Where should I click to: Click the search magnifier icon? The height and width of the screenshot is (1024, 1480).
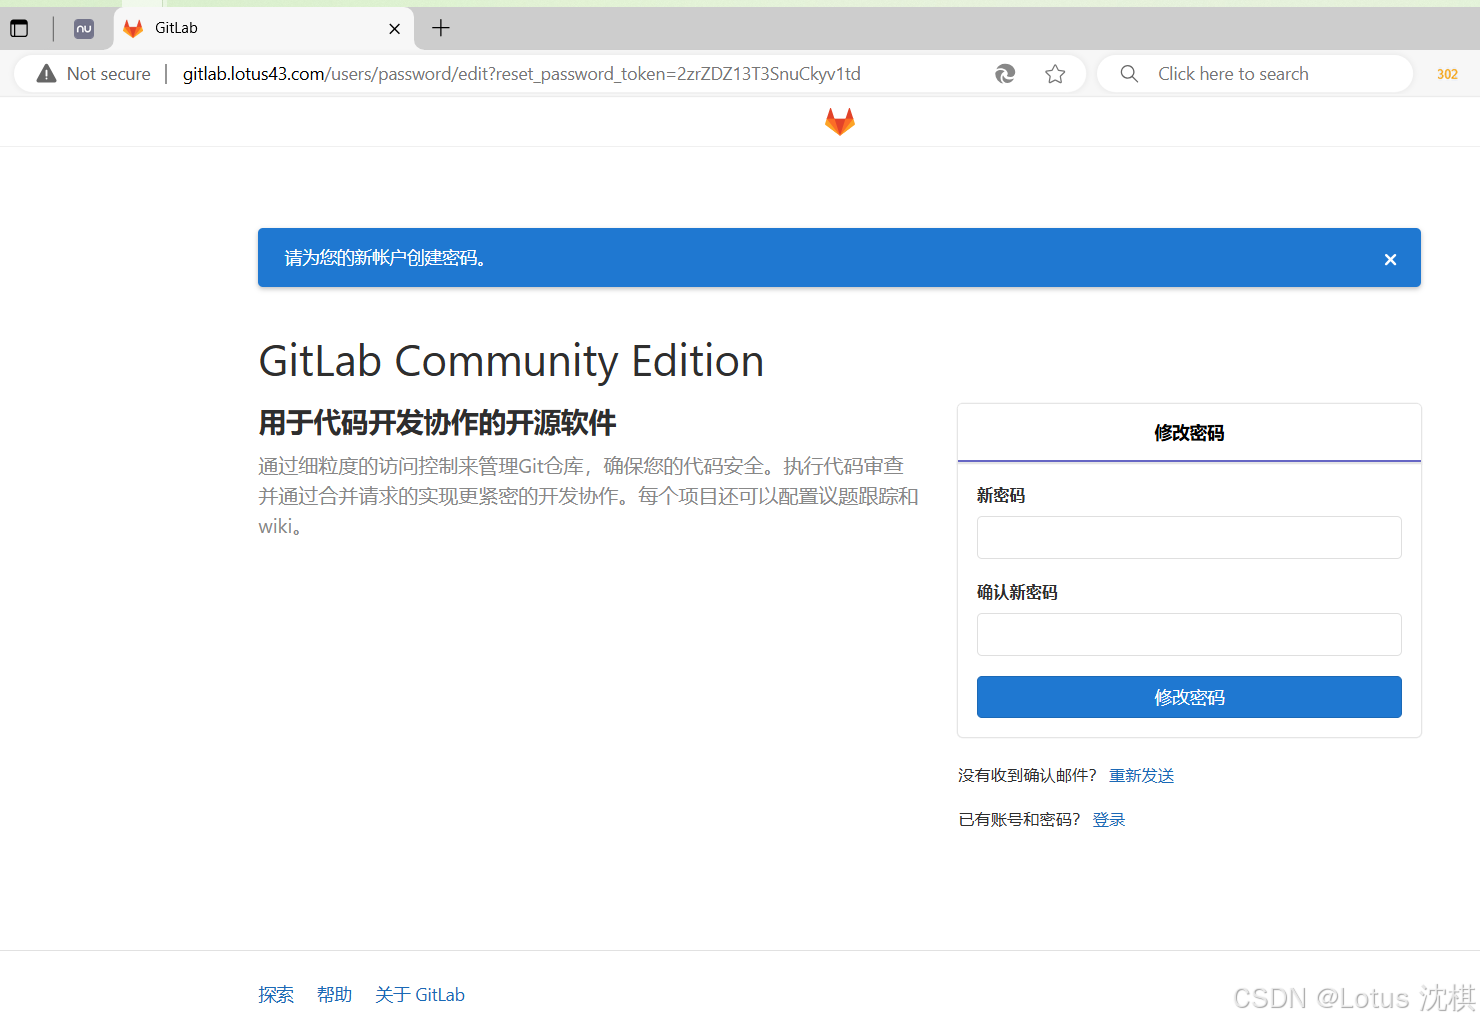tap(1129, 74)
